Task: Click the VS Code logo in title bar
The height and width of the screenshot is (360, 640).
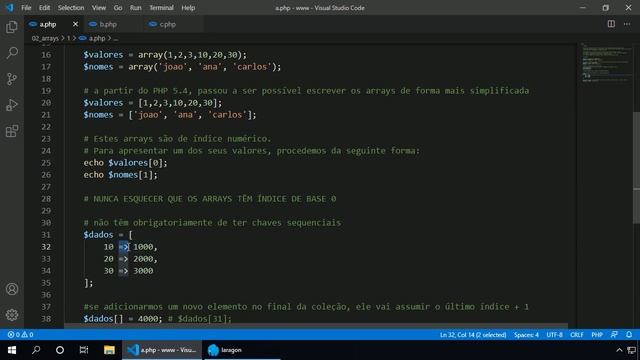Action: (x=9, y=8)
